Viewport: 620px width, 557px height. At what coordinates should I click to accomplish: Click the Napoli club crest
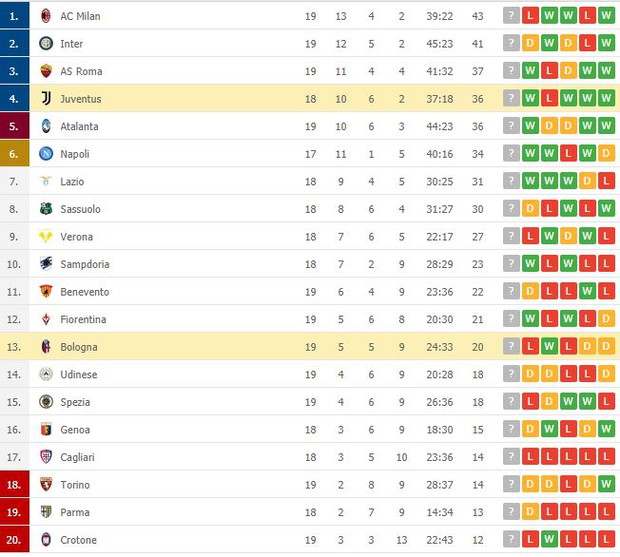tap(46, 154)
